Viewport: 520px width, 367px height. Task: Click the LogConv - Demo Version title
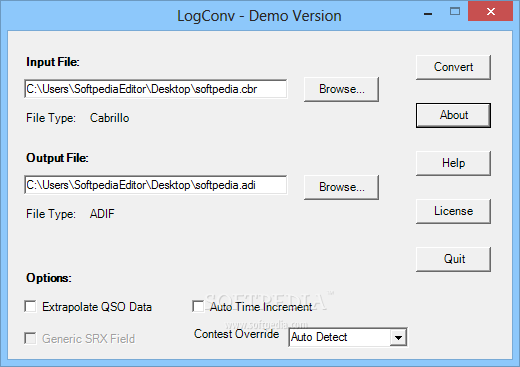click(x=259, y=16)
